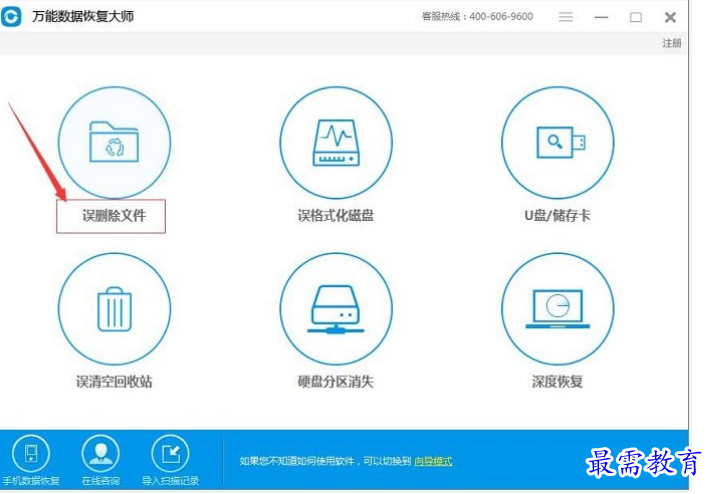Click the 手机数据恢复 caption
Viewport: 710px width, 494px height.
coord(31,481)
